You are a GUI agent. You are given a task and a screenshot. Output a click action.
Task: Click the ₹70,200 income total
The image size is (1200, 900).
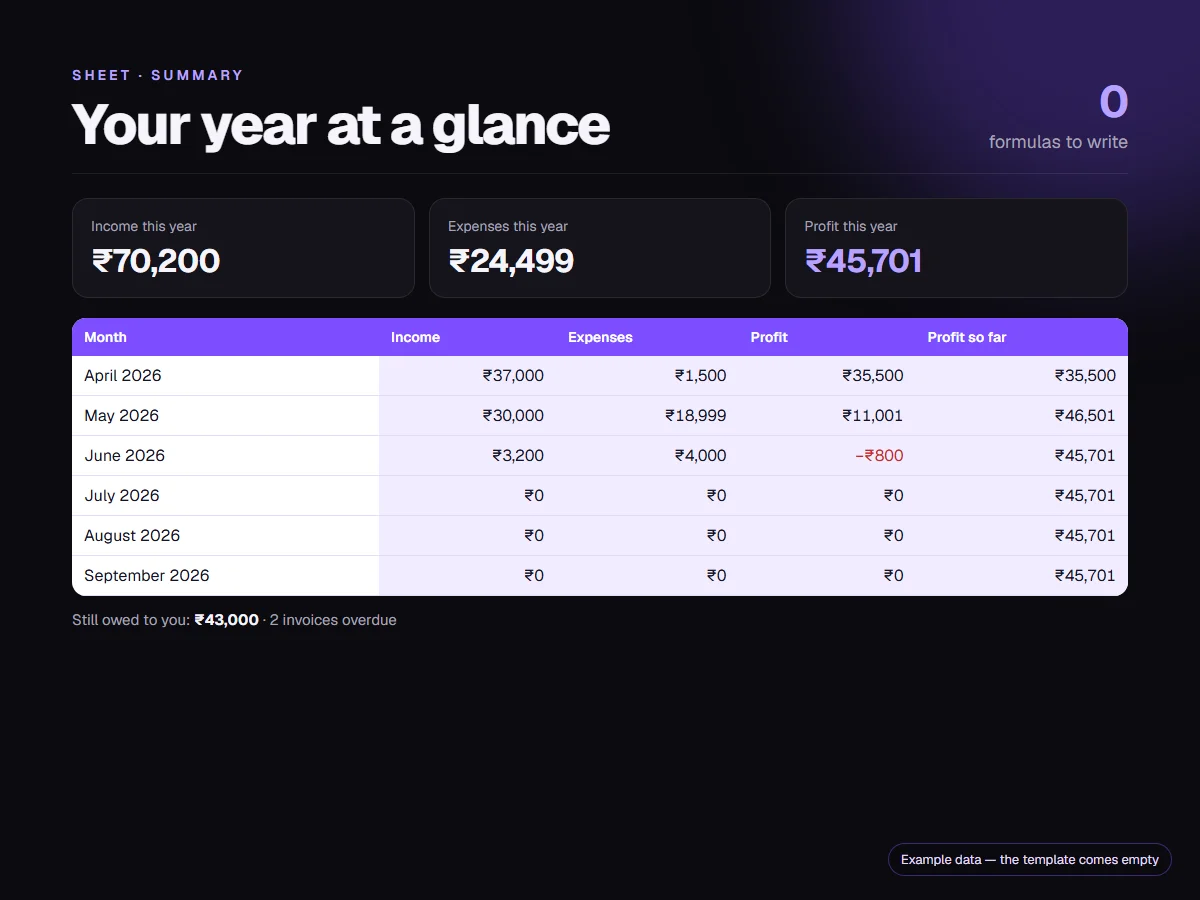(x=156, y=261)
